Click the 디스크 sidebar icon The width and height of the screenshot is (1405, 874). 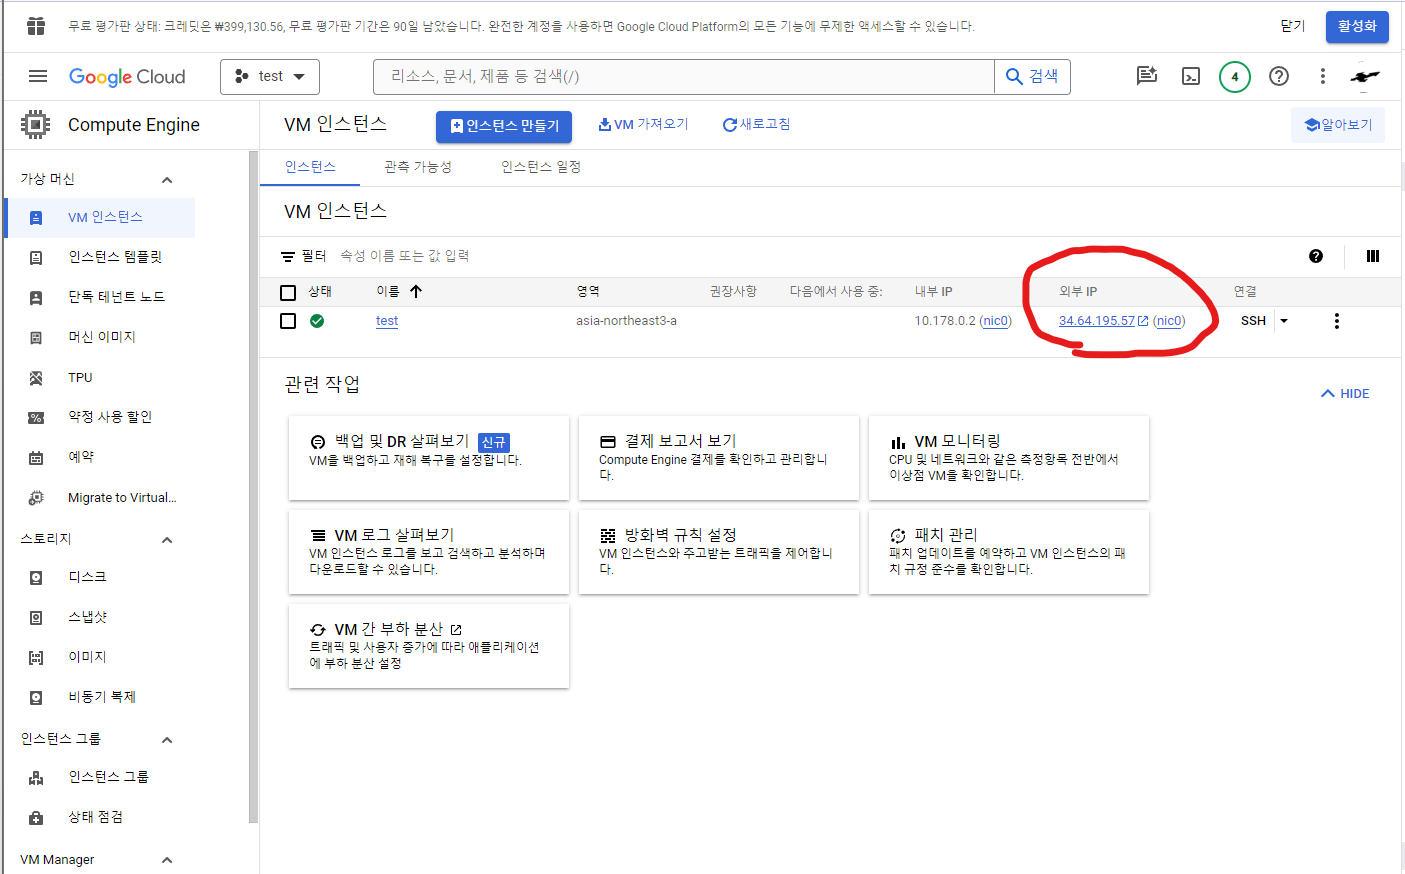(36, 578)
